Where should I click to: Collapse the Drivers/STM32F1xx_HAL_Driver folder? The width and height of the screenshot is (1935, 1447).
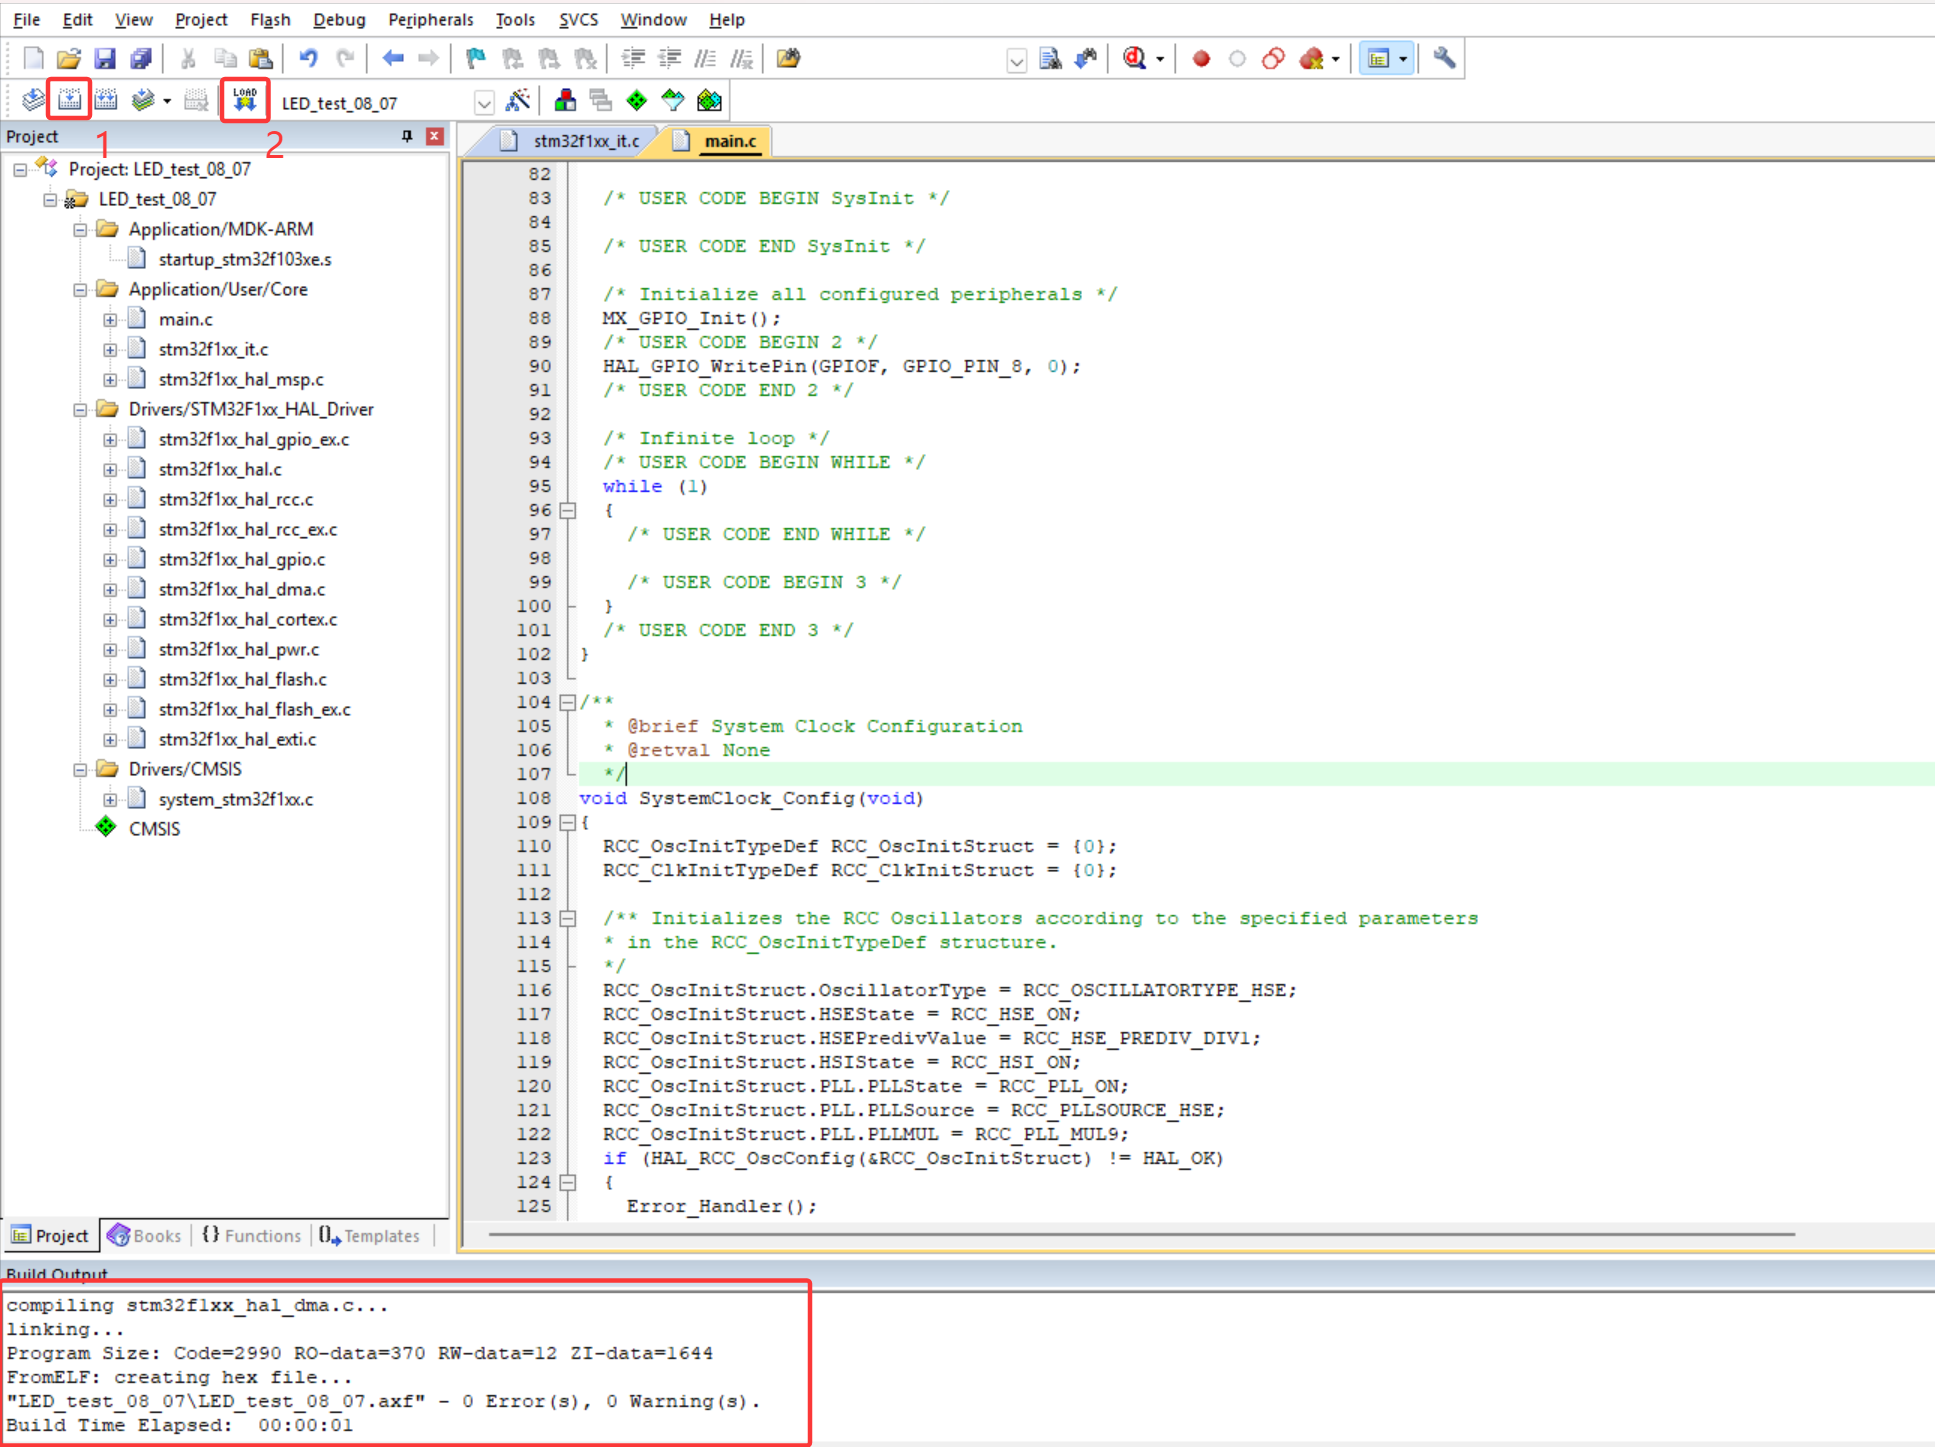click(80, 410)
